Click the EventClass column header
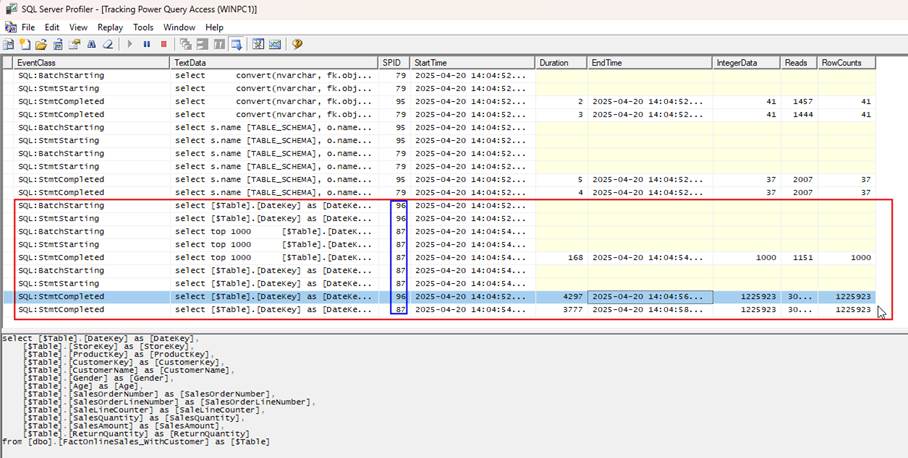Viewport: 908px width, 458px height. 91,63
